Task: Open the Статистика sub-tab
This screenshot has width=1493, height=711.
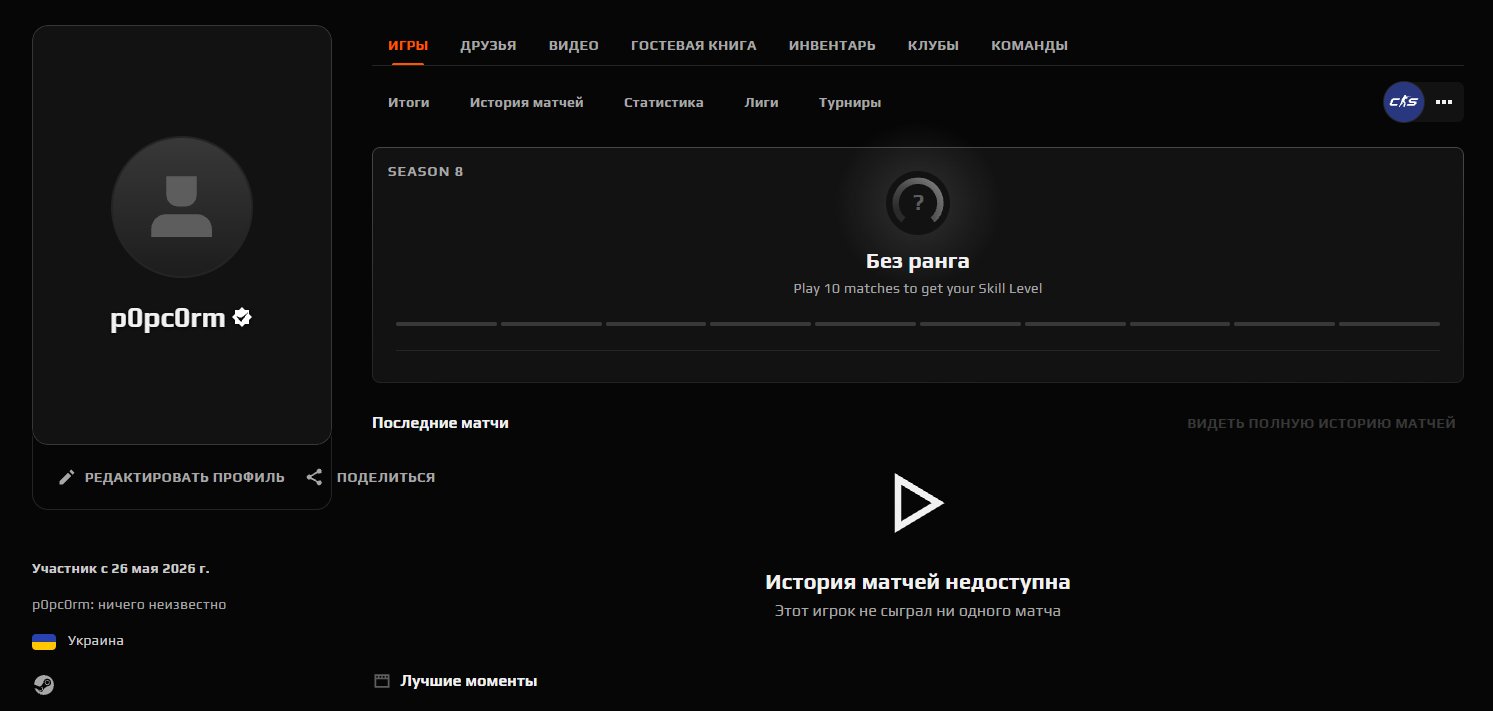Action: [x=664, y=103]
